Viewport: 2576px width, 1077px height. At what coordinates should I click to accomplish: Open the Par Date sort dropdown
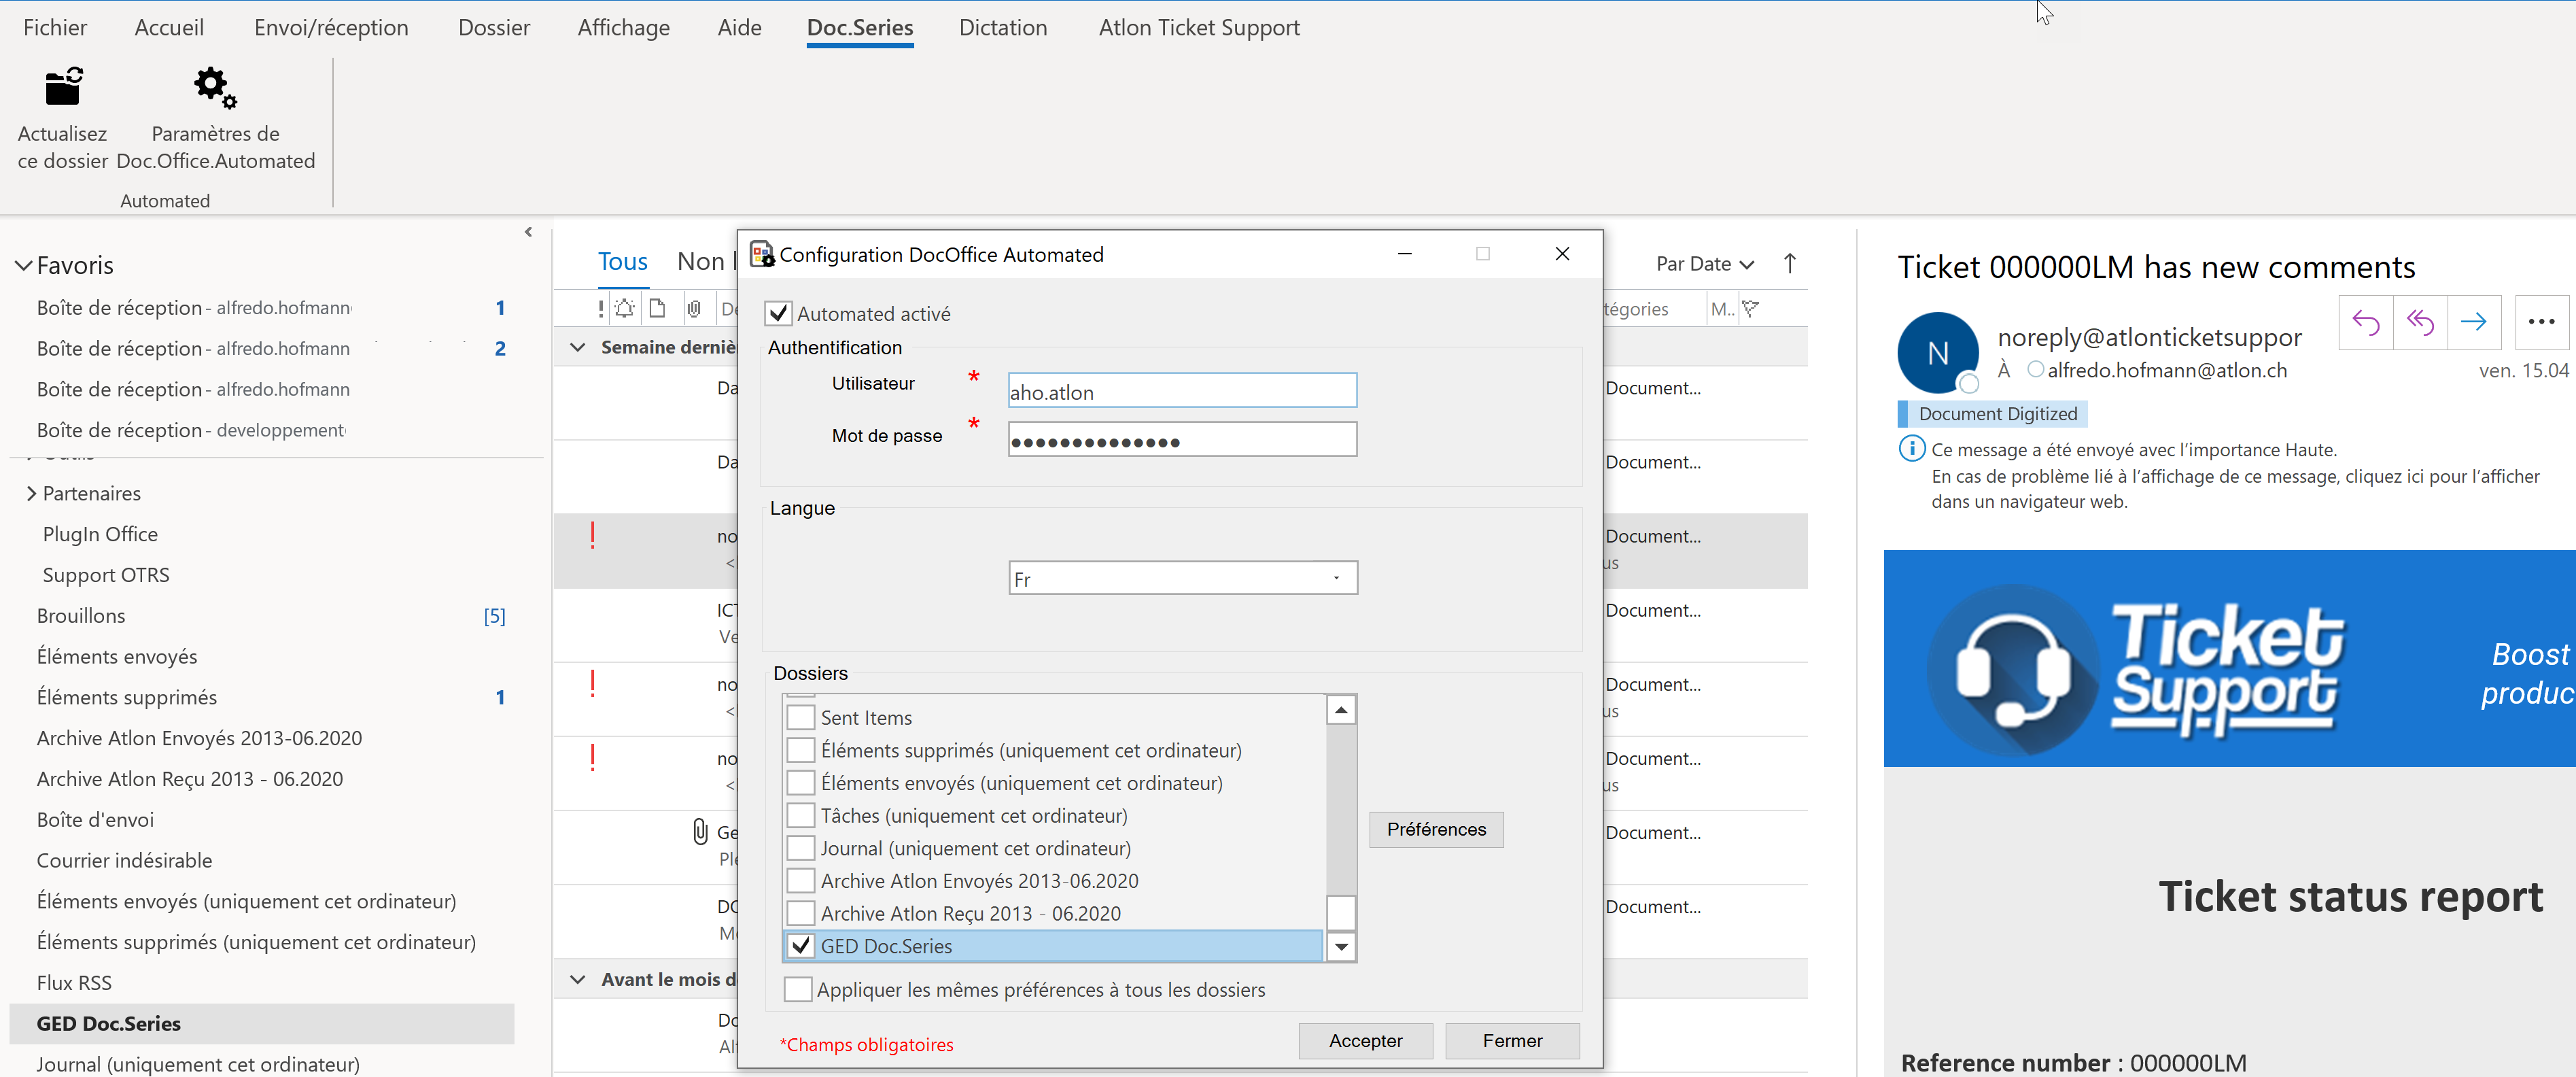1705,264
